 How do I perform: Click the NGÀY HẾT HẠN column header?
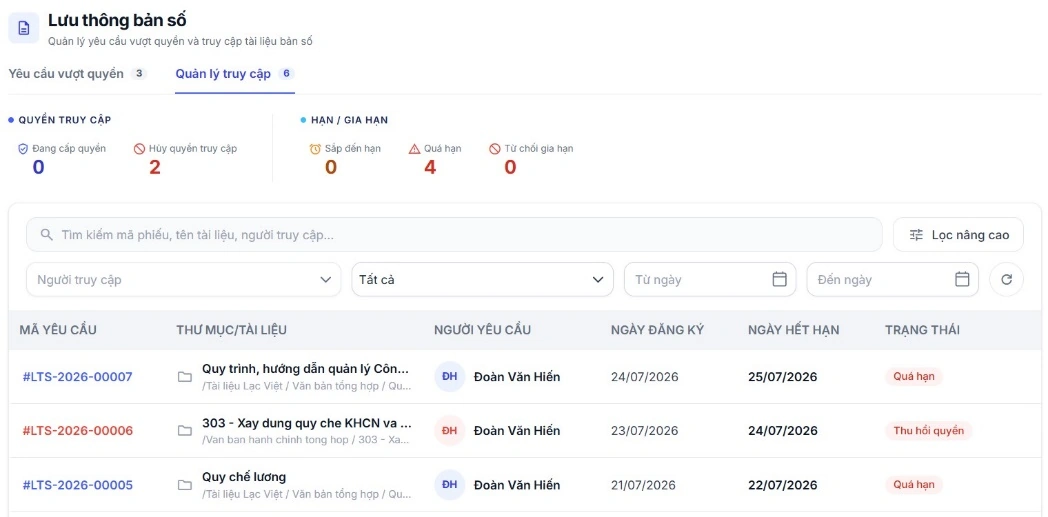click(793, 330)
